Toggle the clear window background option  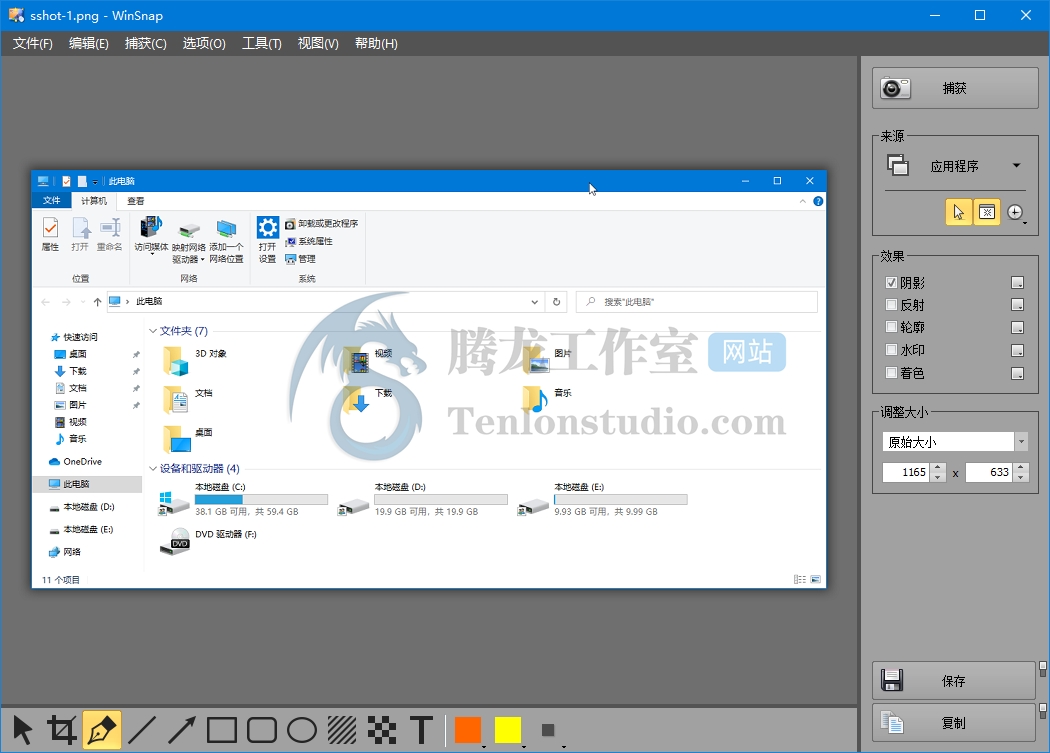[986, 212]
